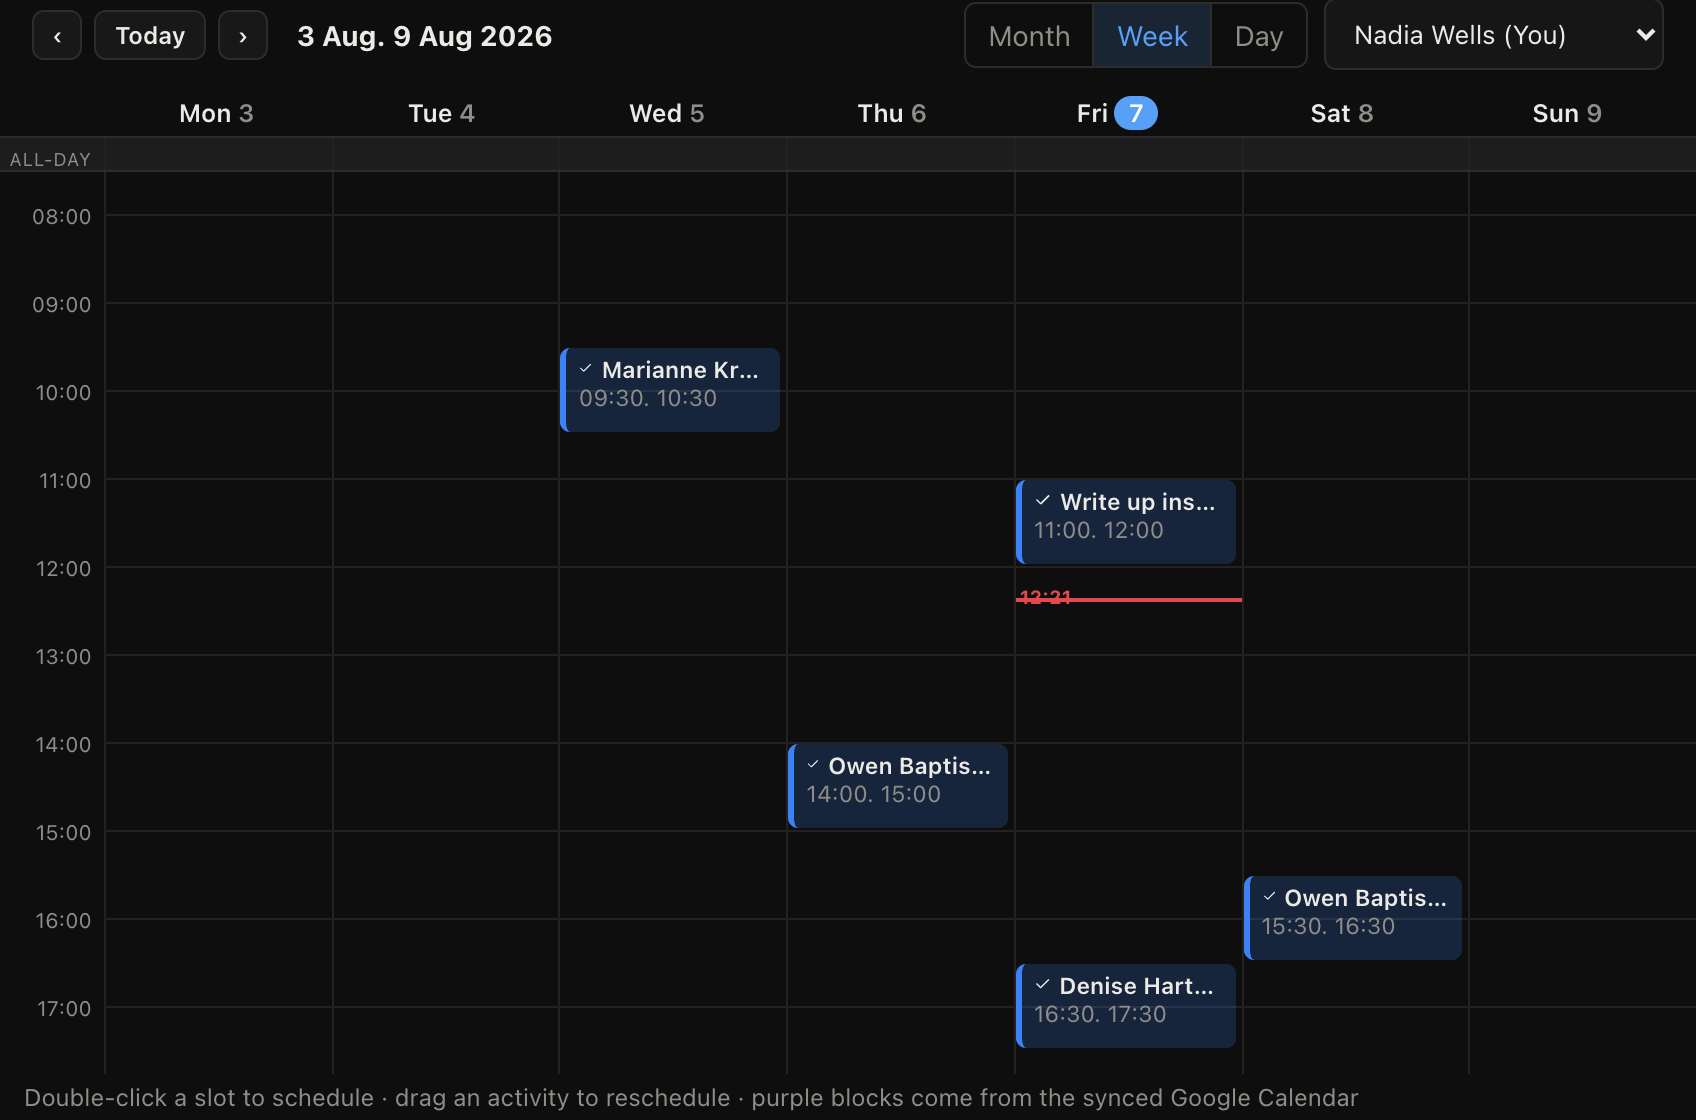1696x1120 pixels.
Task: Click the 08:00 time label
Action: 62,217
